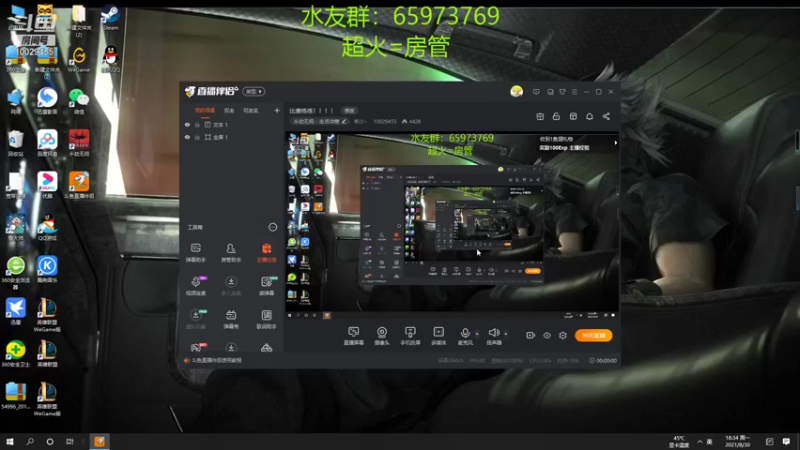Screen dimensions: 800x450
Task: Toggle the preview eye icon in the bottom toolbar
Action: [546, 335]
